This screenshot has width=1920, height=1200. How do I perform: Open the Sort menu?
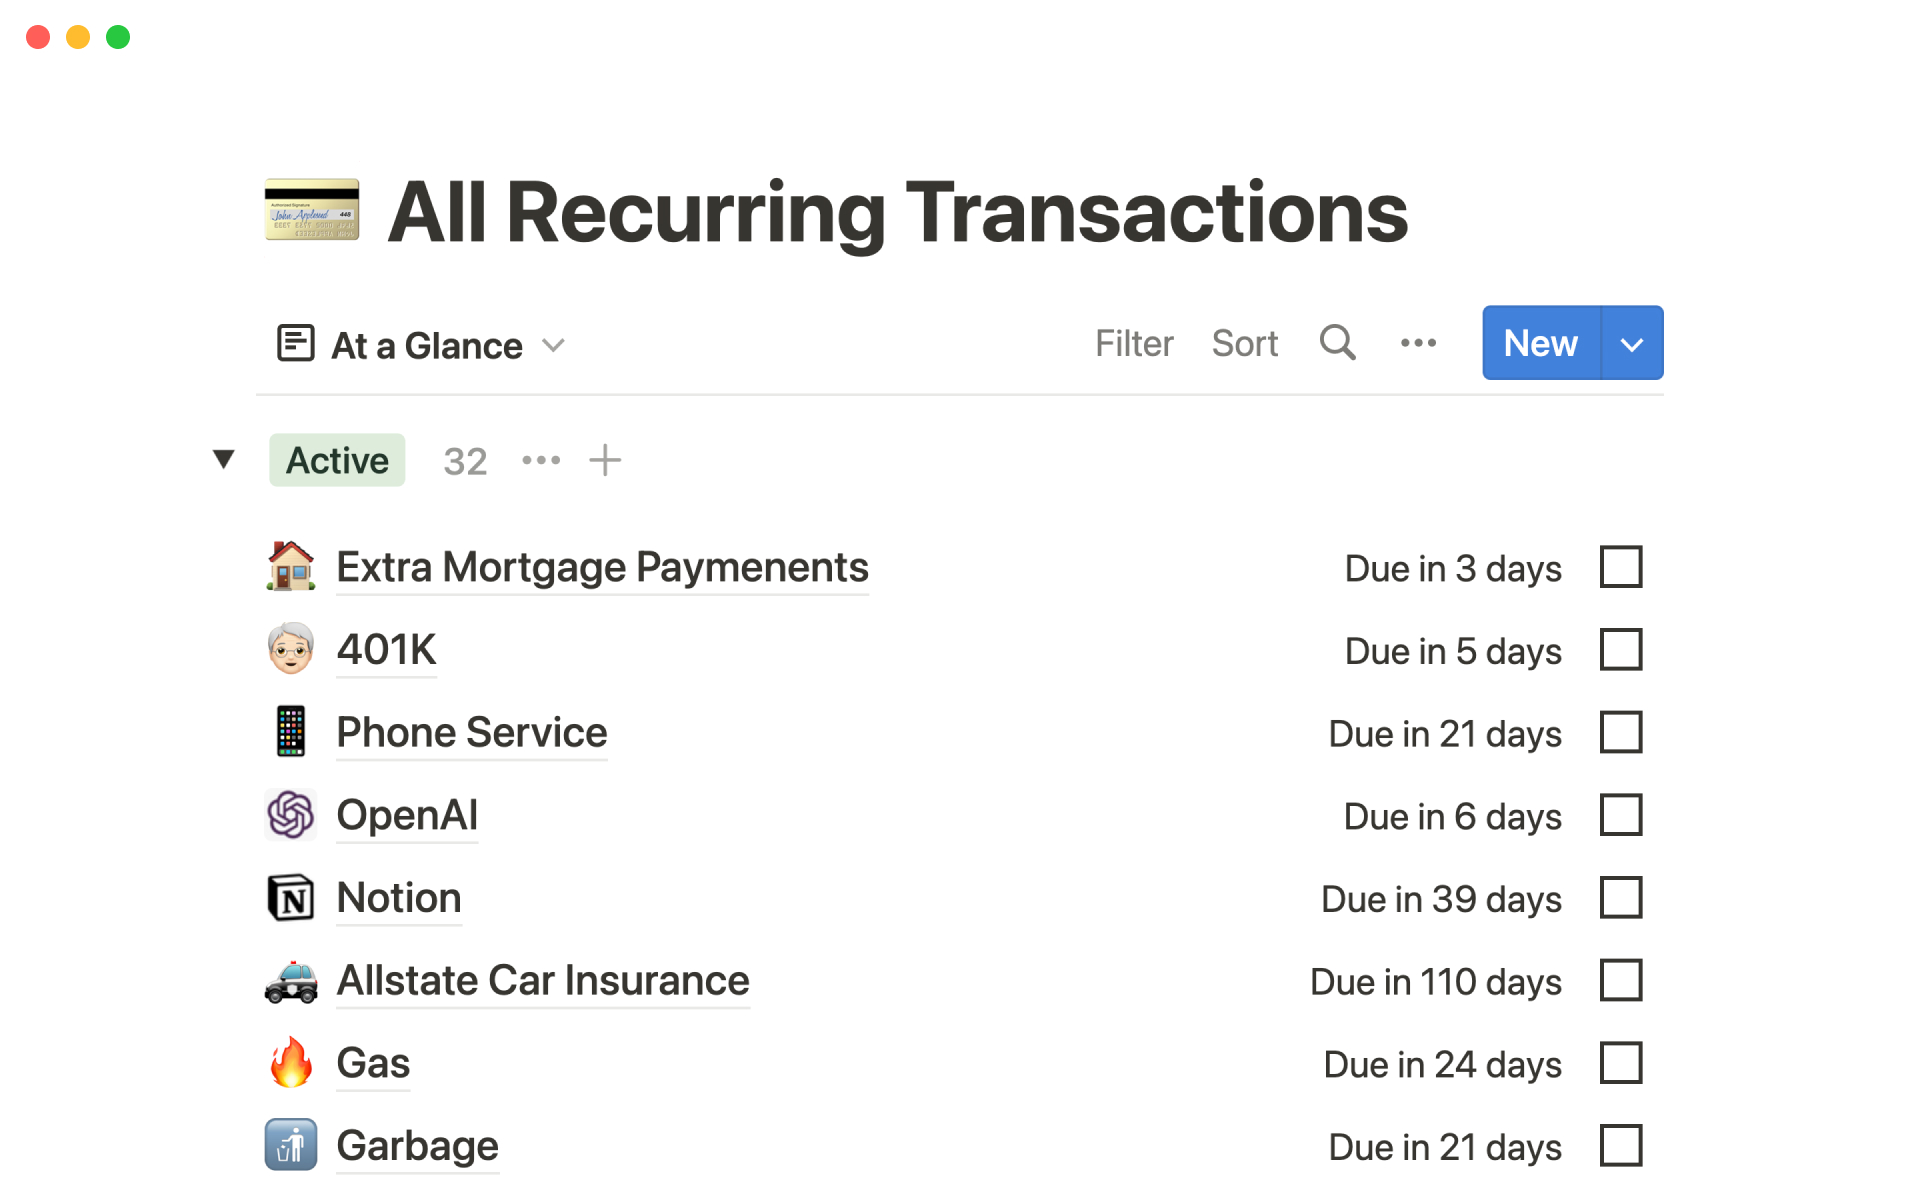1244,343
